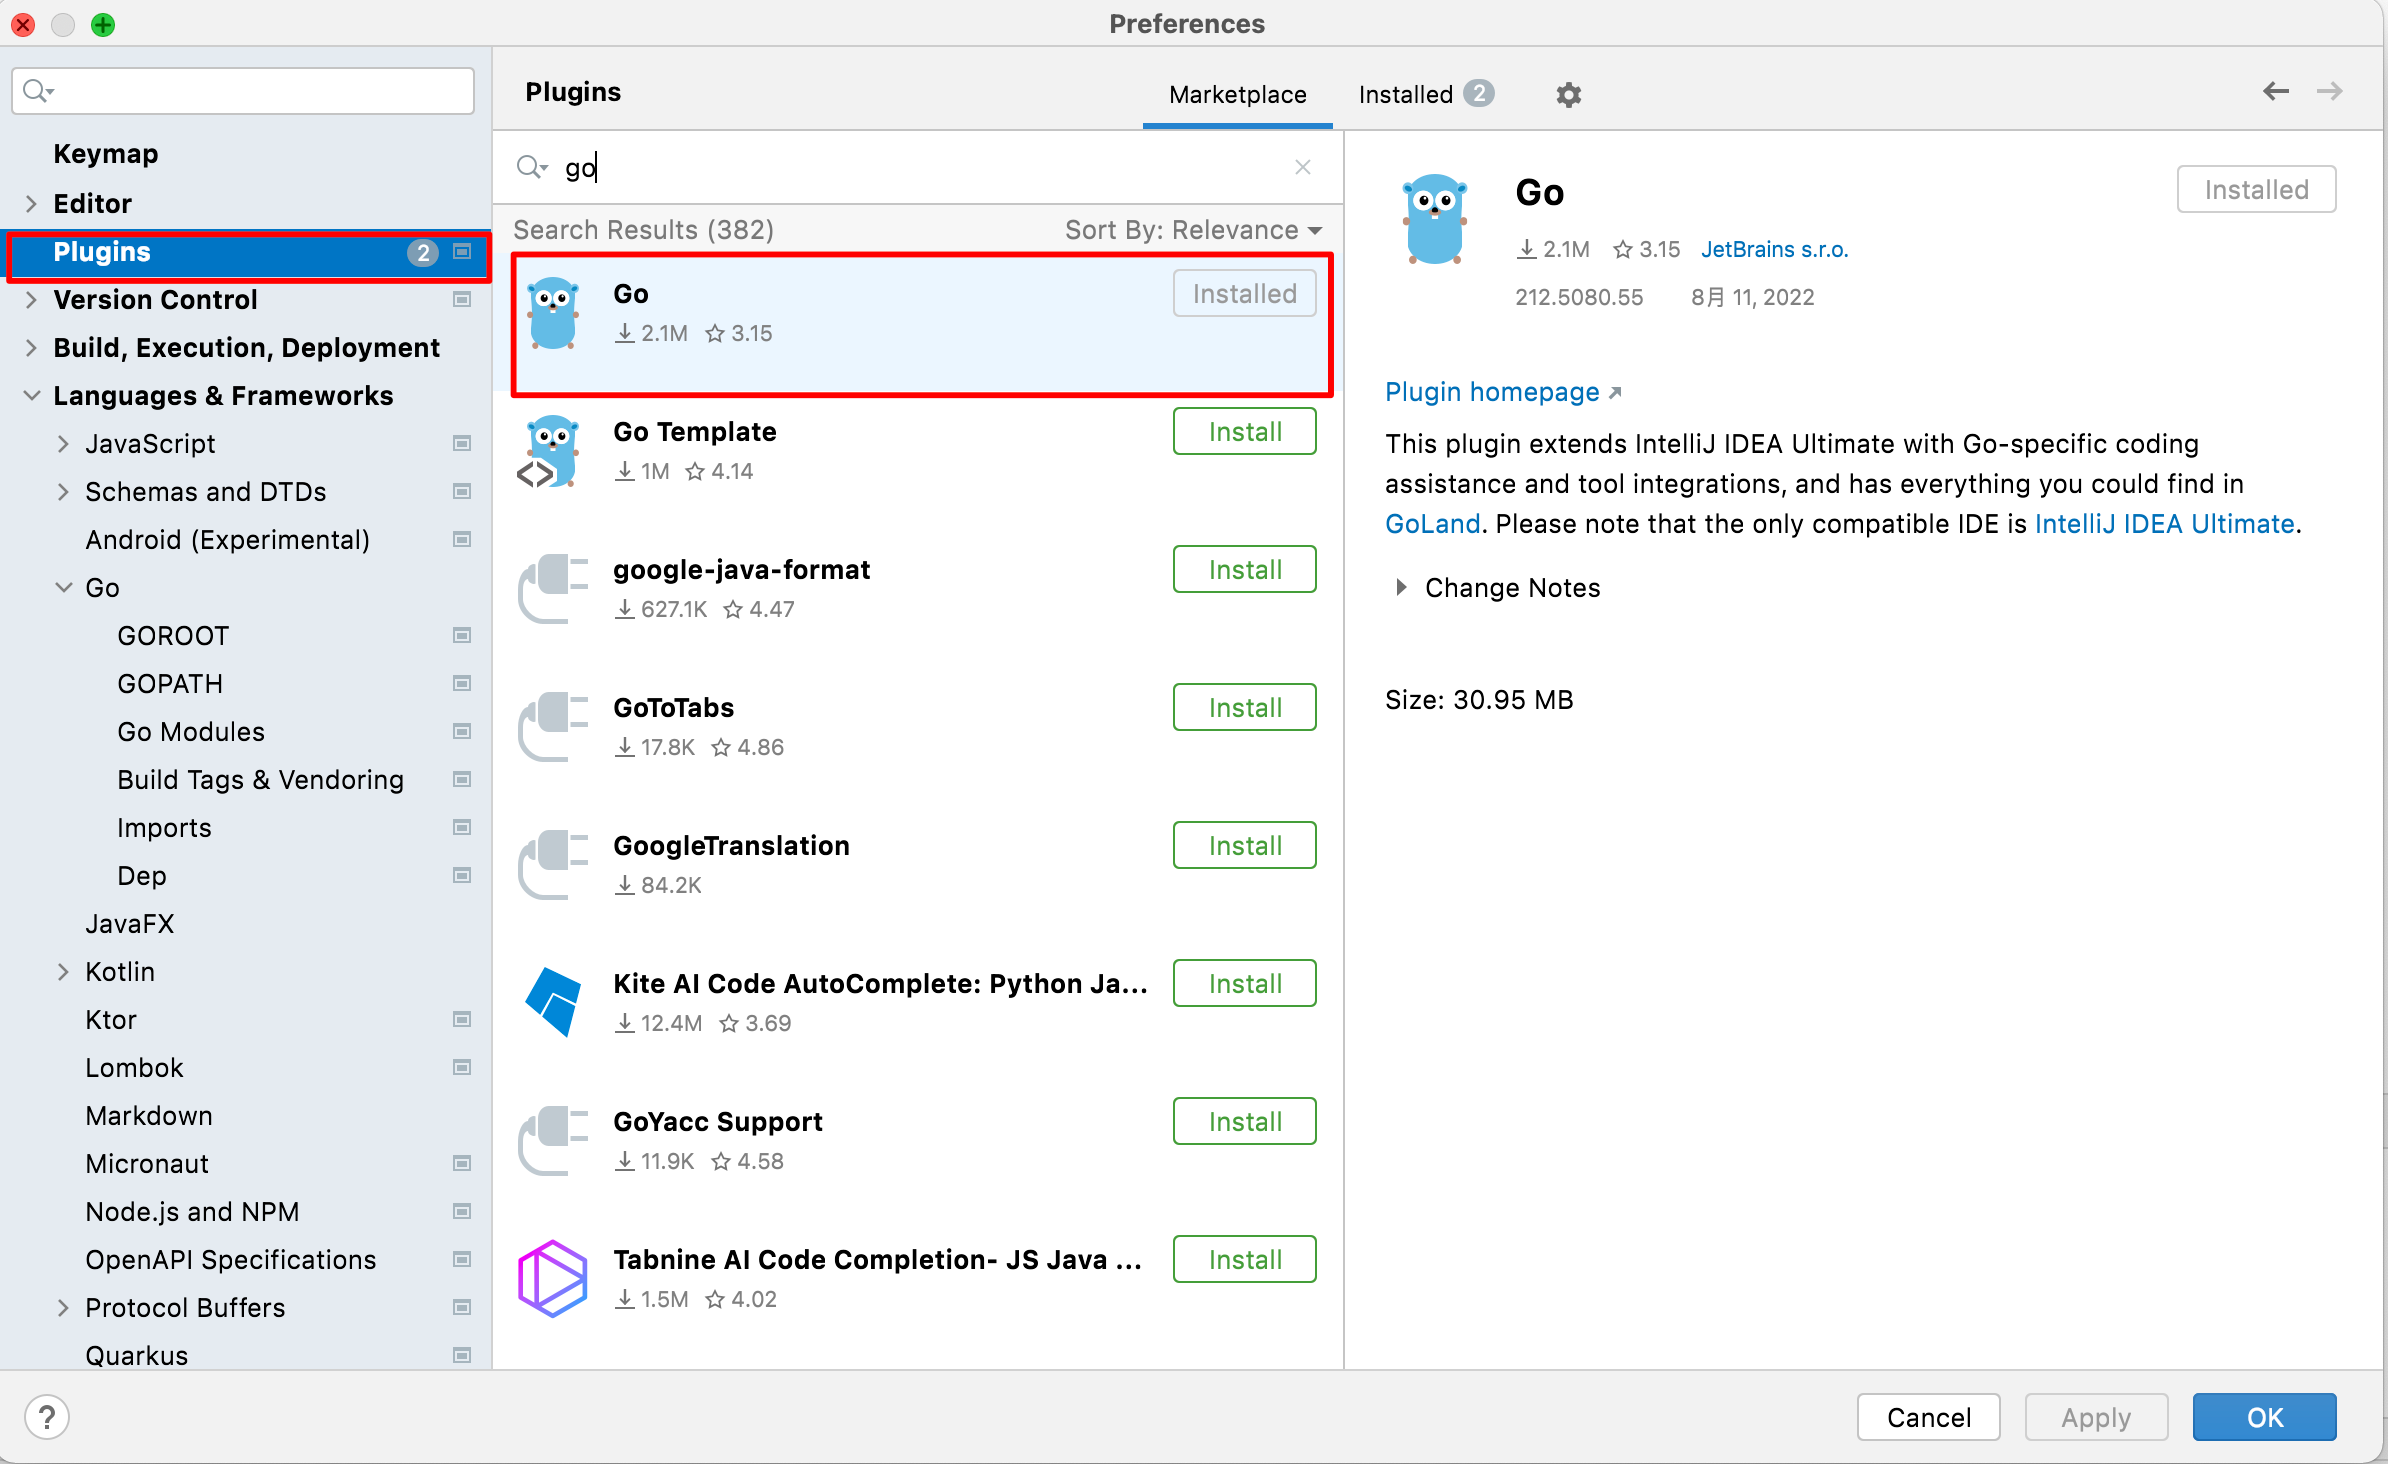
Task: Expand the JavaScript settings node
Action: [63, 444]
